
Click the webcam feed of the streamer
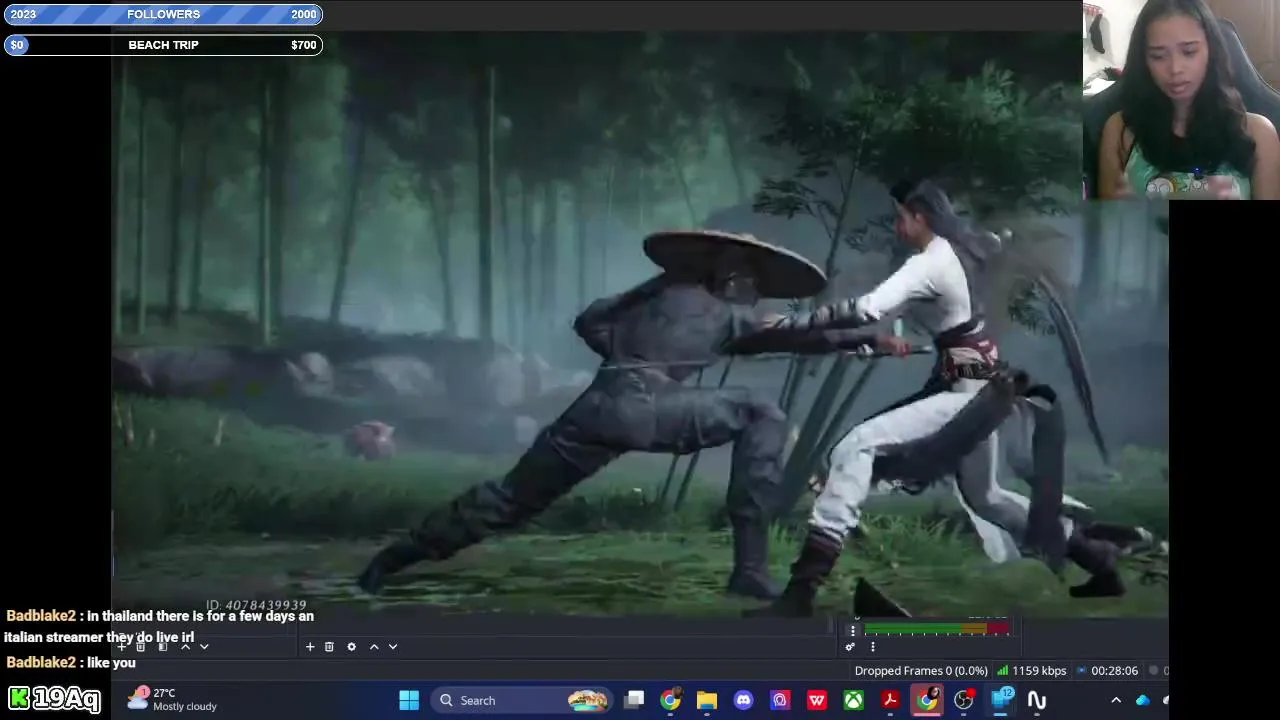[x=1181, y=100]
